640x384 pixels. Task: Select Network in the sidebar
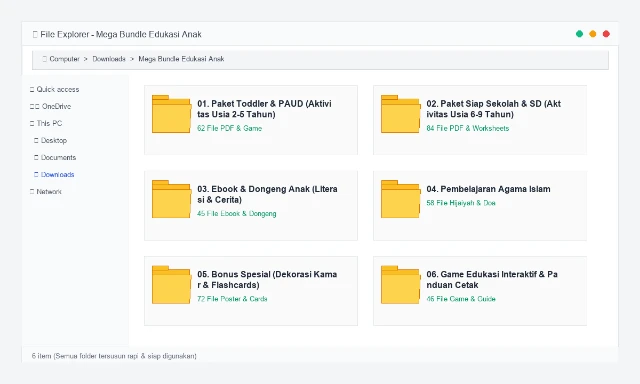[46, 192]
